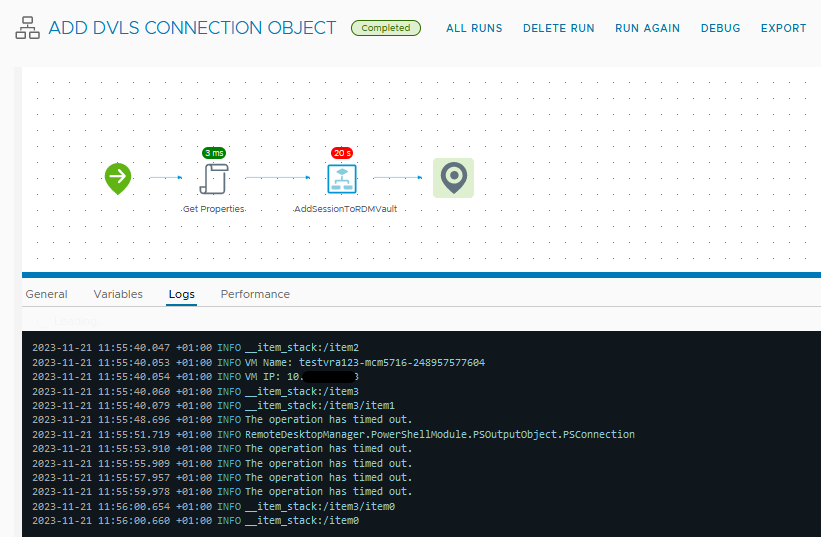Switch to the General tab
Viewport: 821px width, 537px height.
pyautogui.click(x=47, y=294)
